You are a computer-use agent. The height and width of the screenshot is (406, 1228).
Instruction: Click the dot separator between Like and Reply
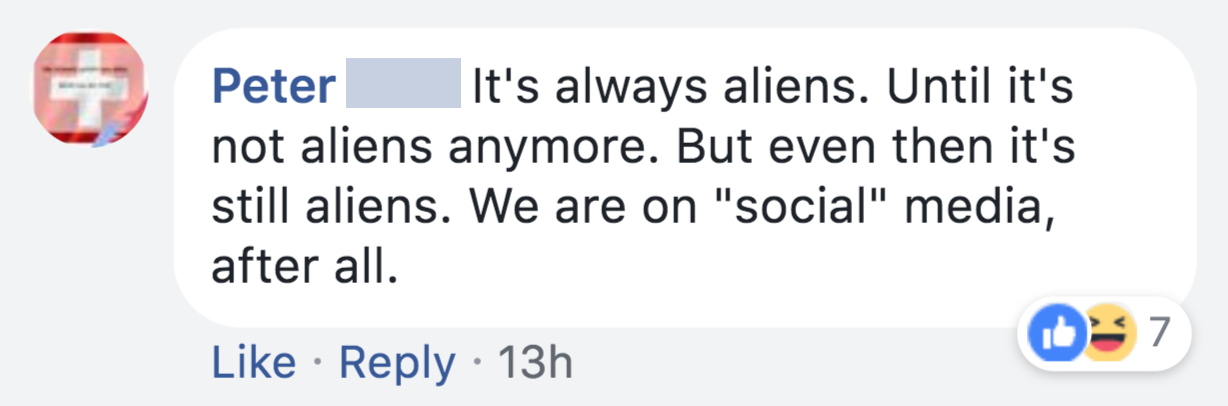(x=318, y=363)
